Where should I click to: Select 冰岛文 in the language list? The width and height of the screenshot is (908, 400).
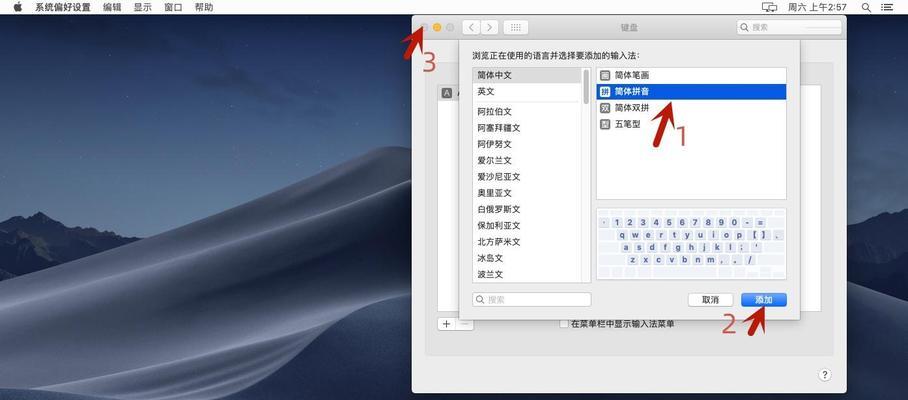point(526,258)
